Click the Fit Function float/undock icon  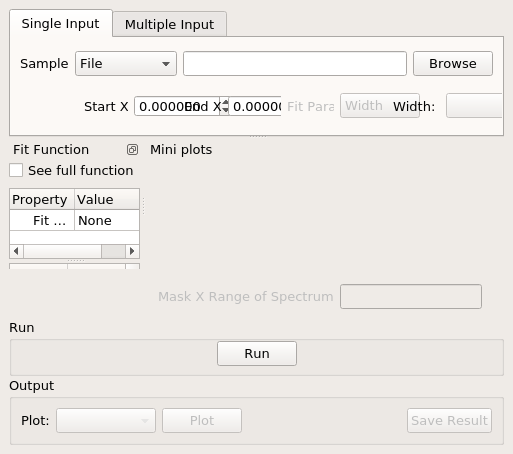132,150
